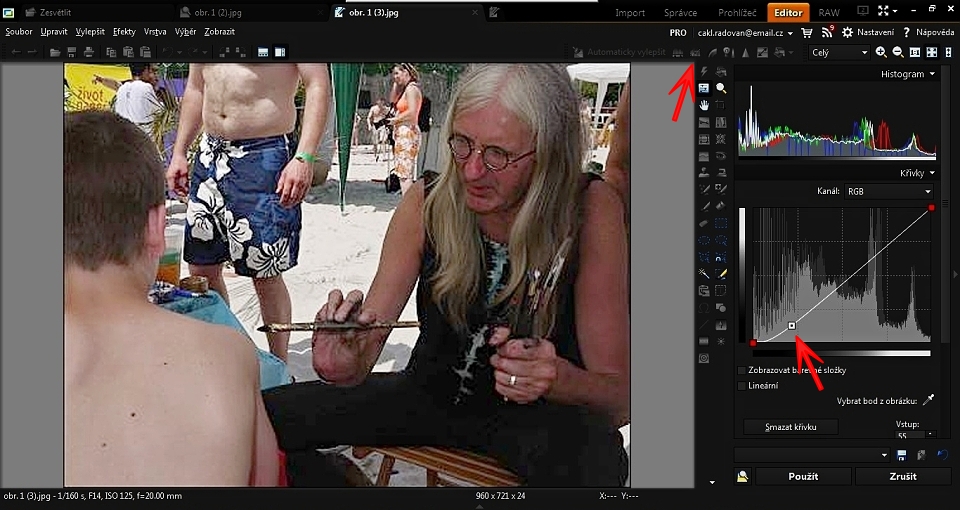Screen dimensions: 960x510
Task: Select the magnifier zoom tool
Action: (x=721, y=88)
